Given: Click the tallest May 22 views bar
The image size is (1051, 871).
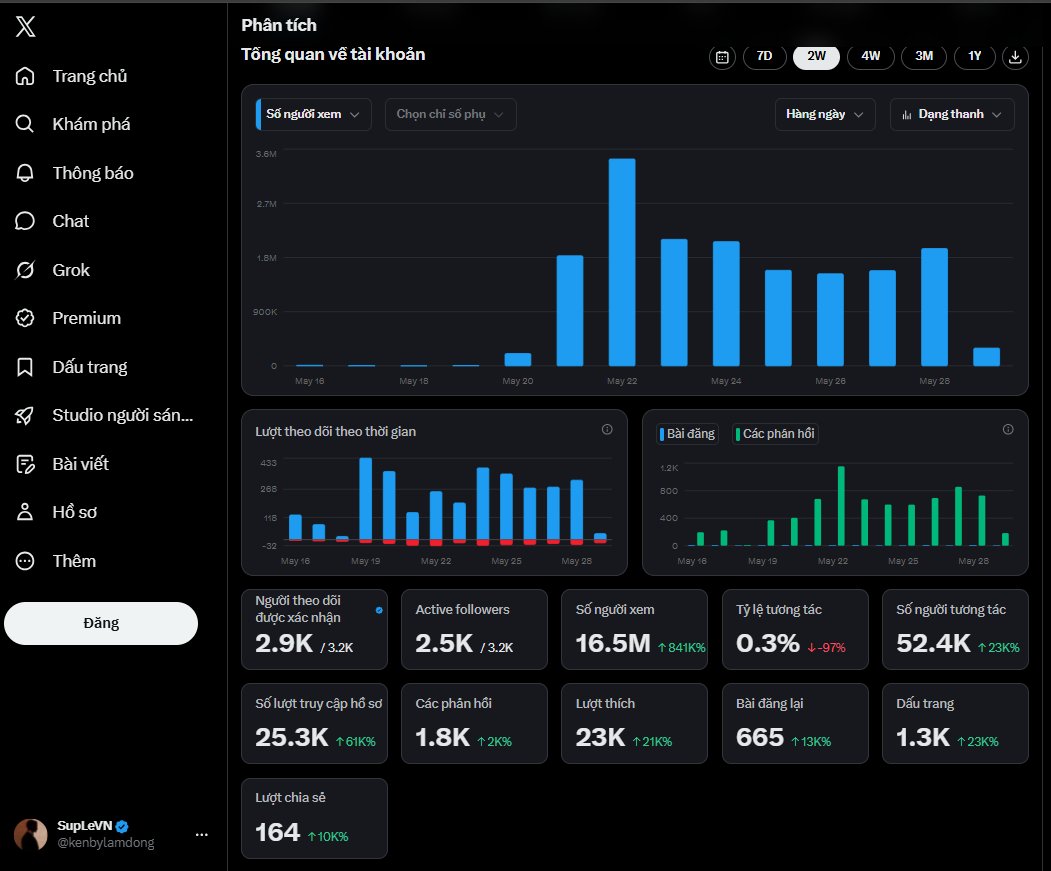Looking at the screenshot, I should coord(622,262).
